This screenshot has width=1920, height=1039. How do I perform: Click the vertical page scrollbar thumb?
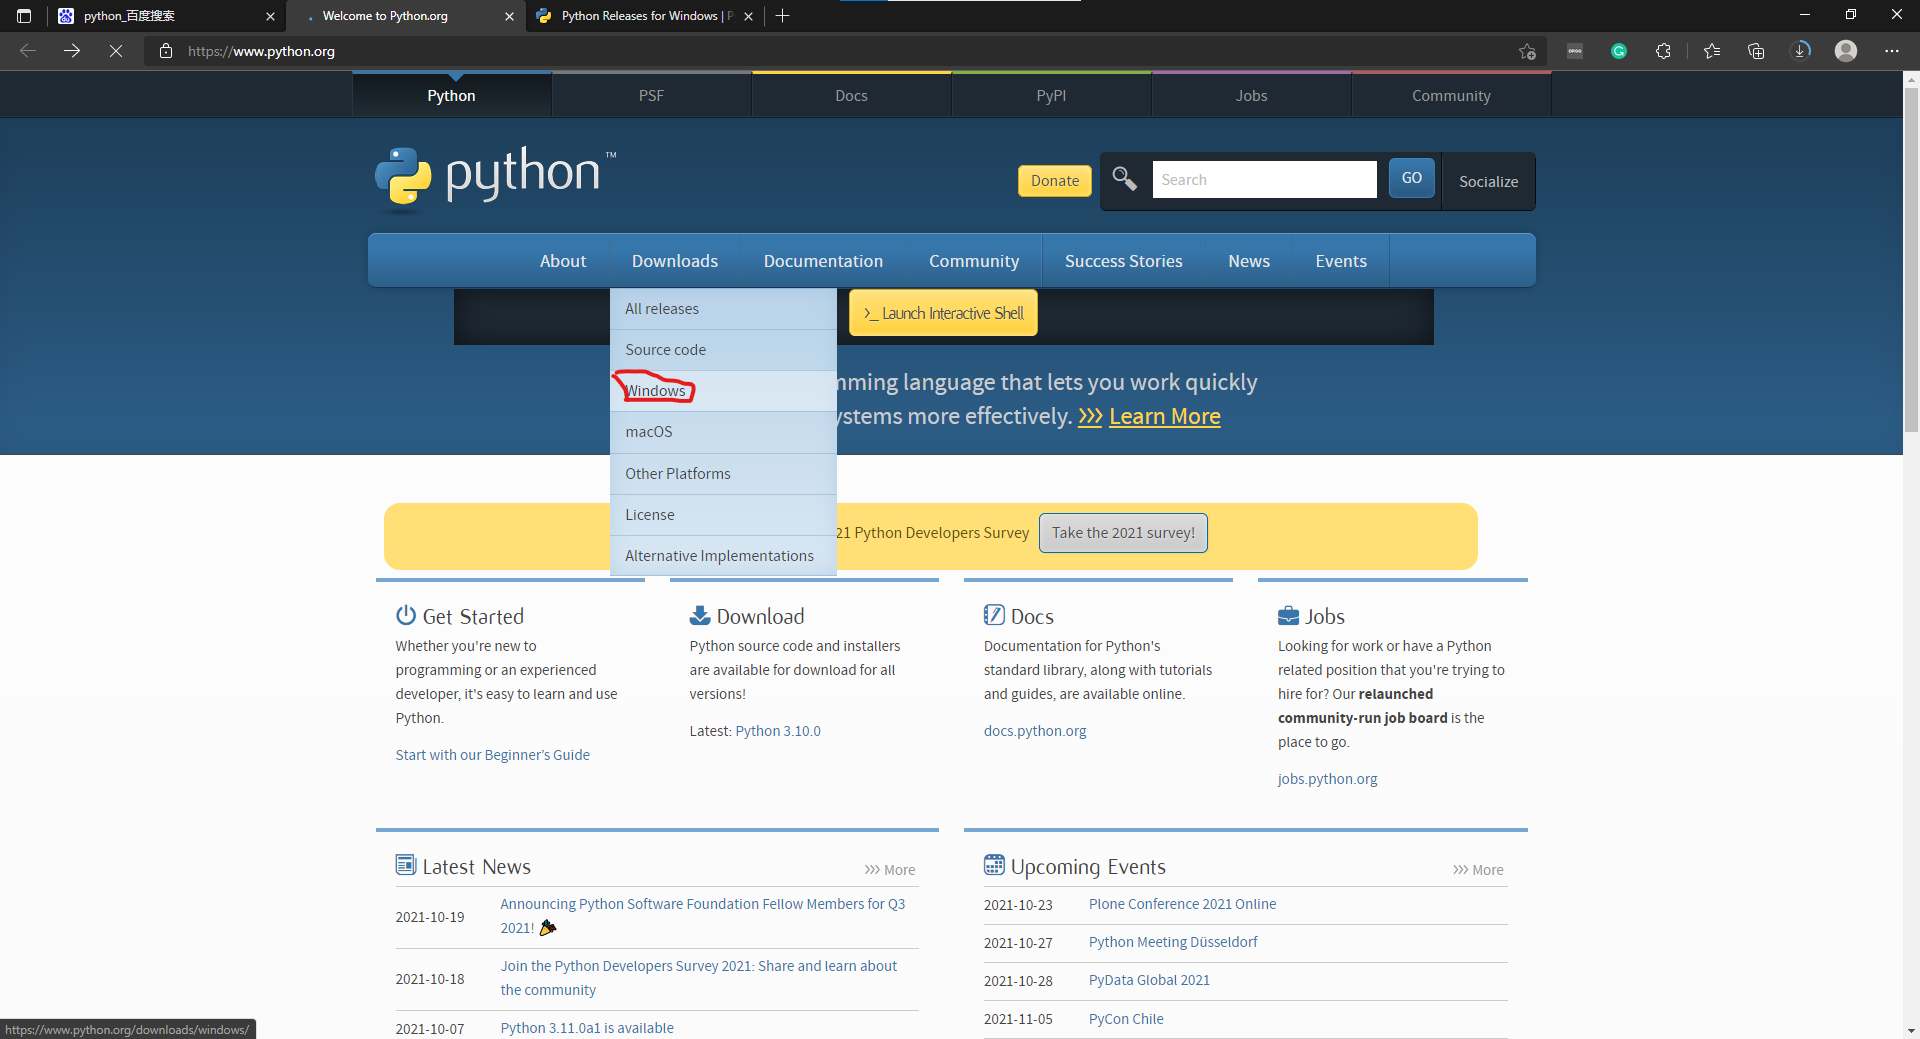[x=1911, y=260]
